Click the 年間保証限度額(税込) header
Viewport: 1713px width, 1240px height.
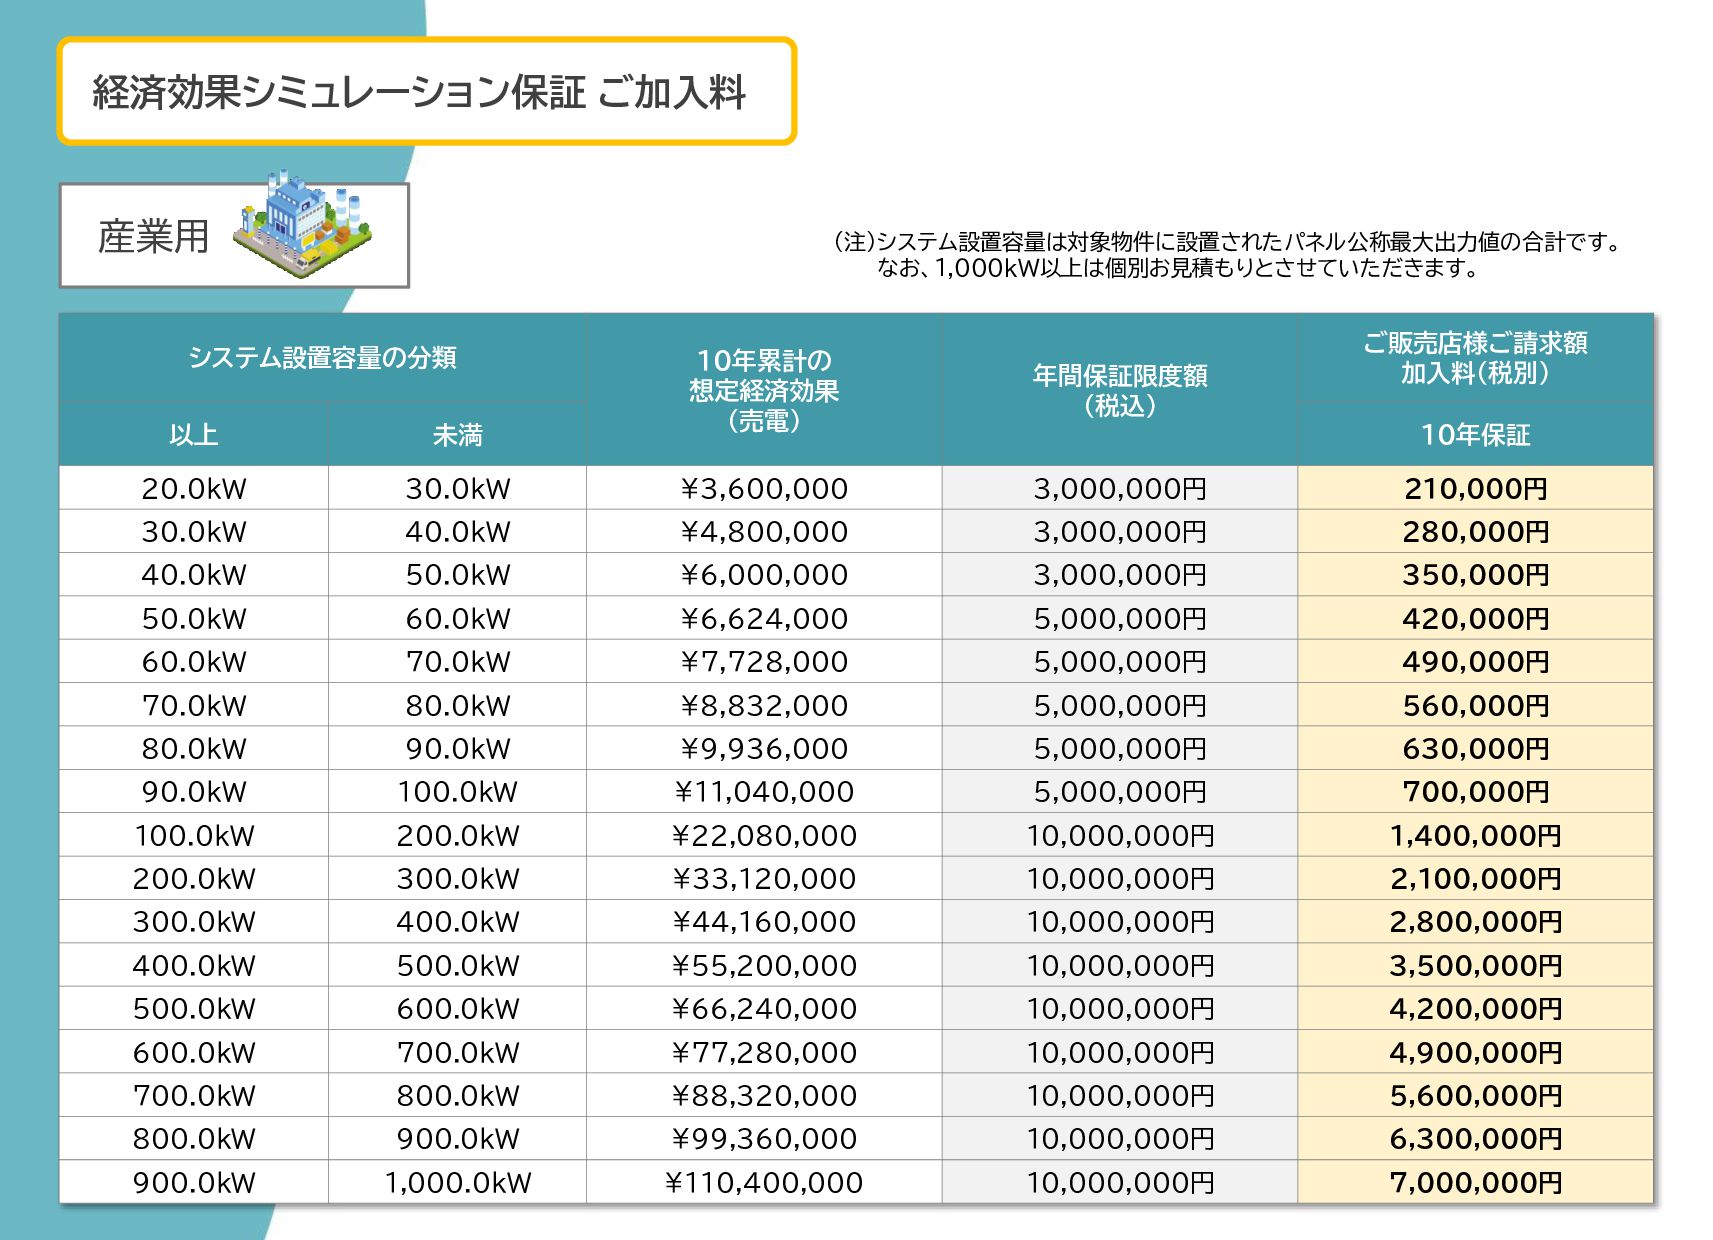(x=1120, y=390)
